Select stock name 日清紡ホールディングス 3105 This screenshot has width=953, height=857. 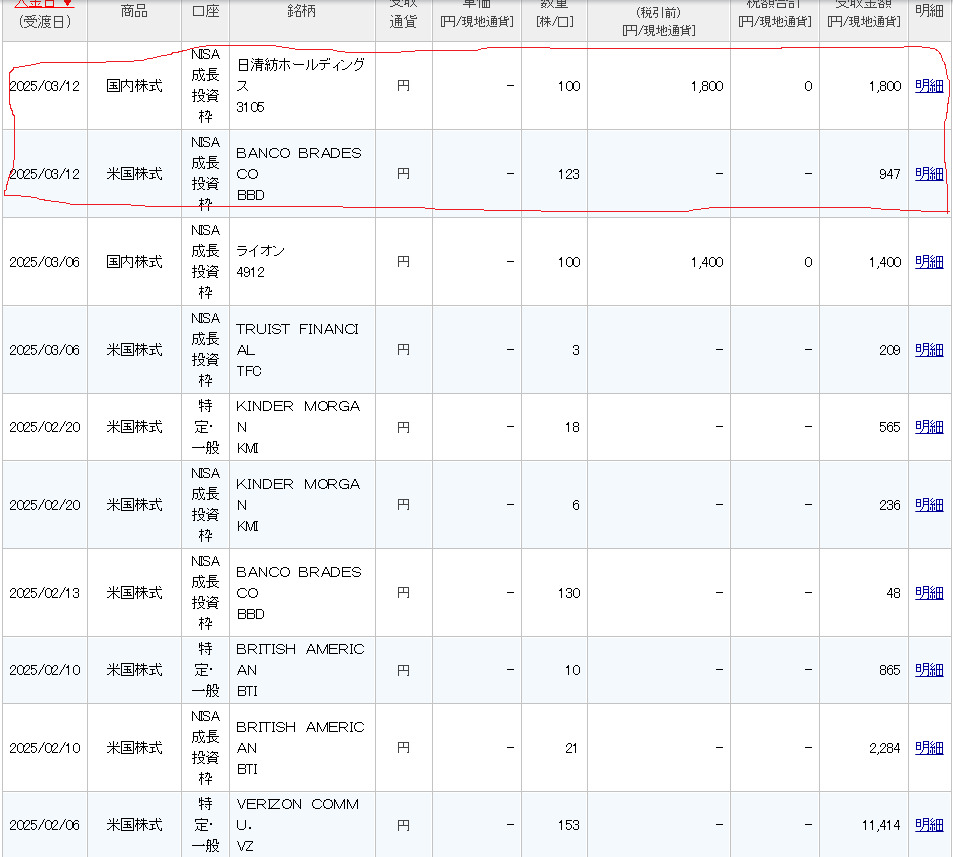click(301, 86)
